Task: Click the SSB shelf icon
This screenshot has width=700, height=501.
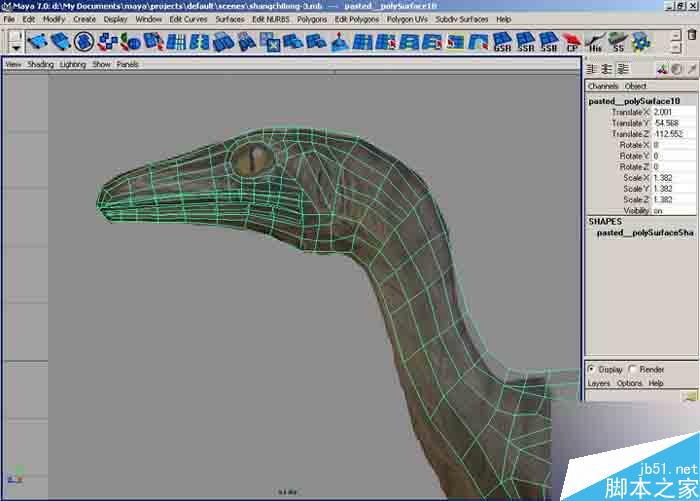Action: [548, 42]
